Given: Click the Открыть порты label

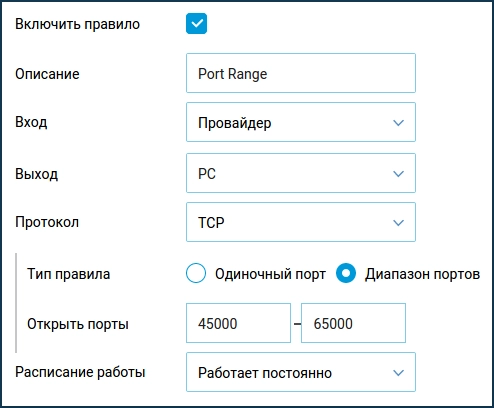Looking at the screenshot, I should click(78, 324).
